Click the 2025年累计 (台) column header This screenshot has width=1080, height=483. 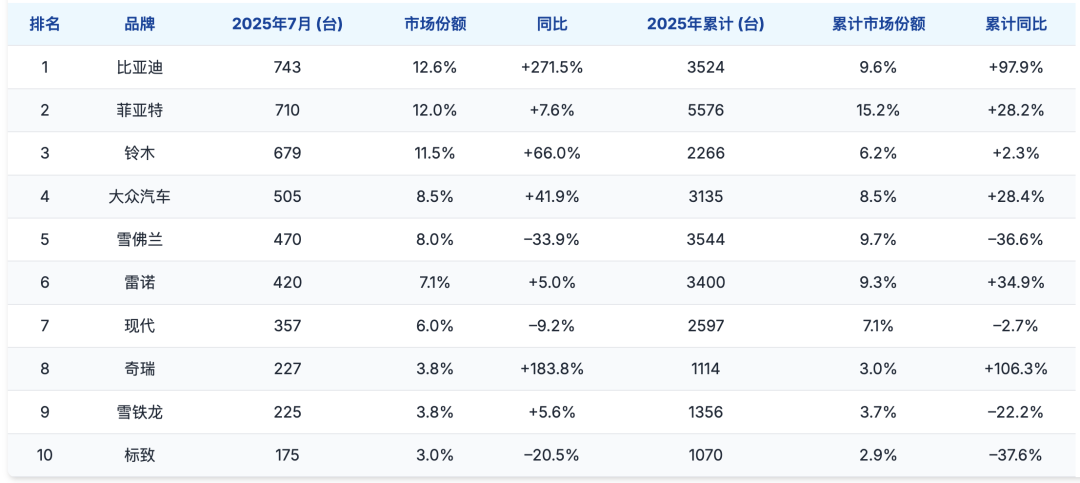(706, 24)
